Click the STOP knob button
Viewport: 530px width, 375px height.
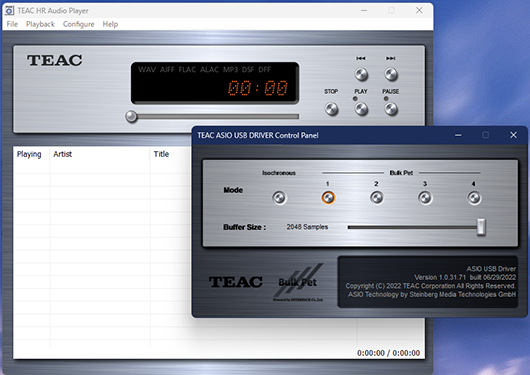click(331, 109)
